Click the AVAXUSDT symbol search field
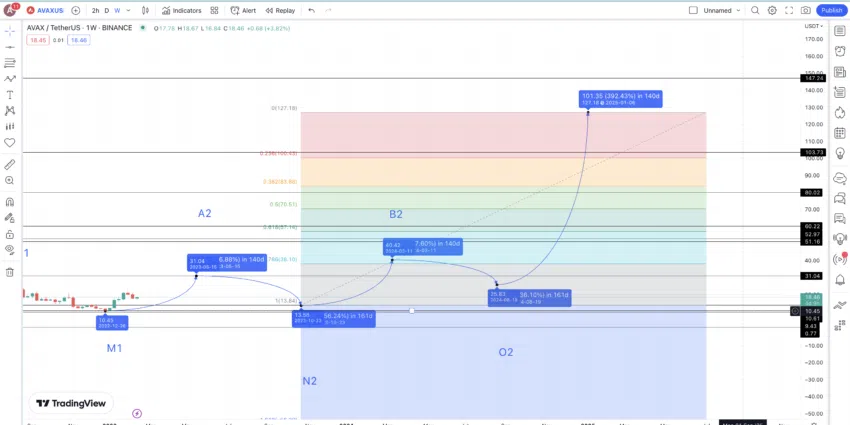The width and height of the screenshot is (850, 425). click(x=50, y=10)
